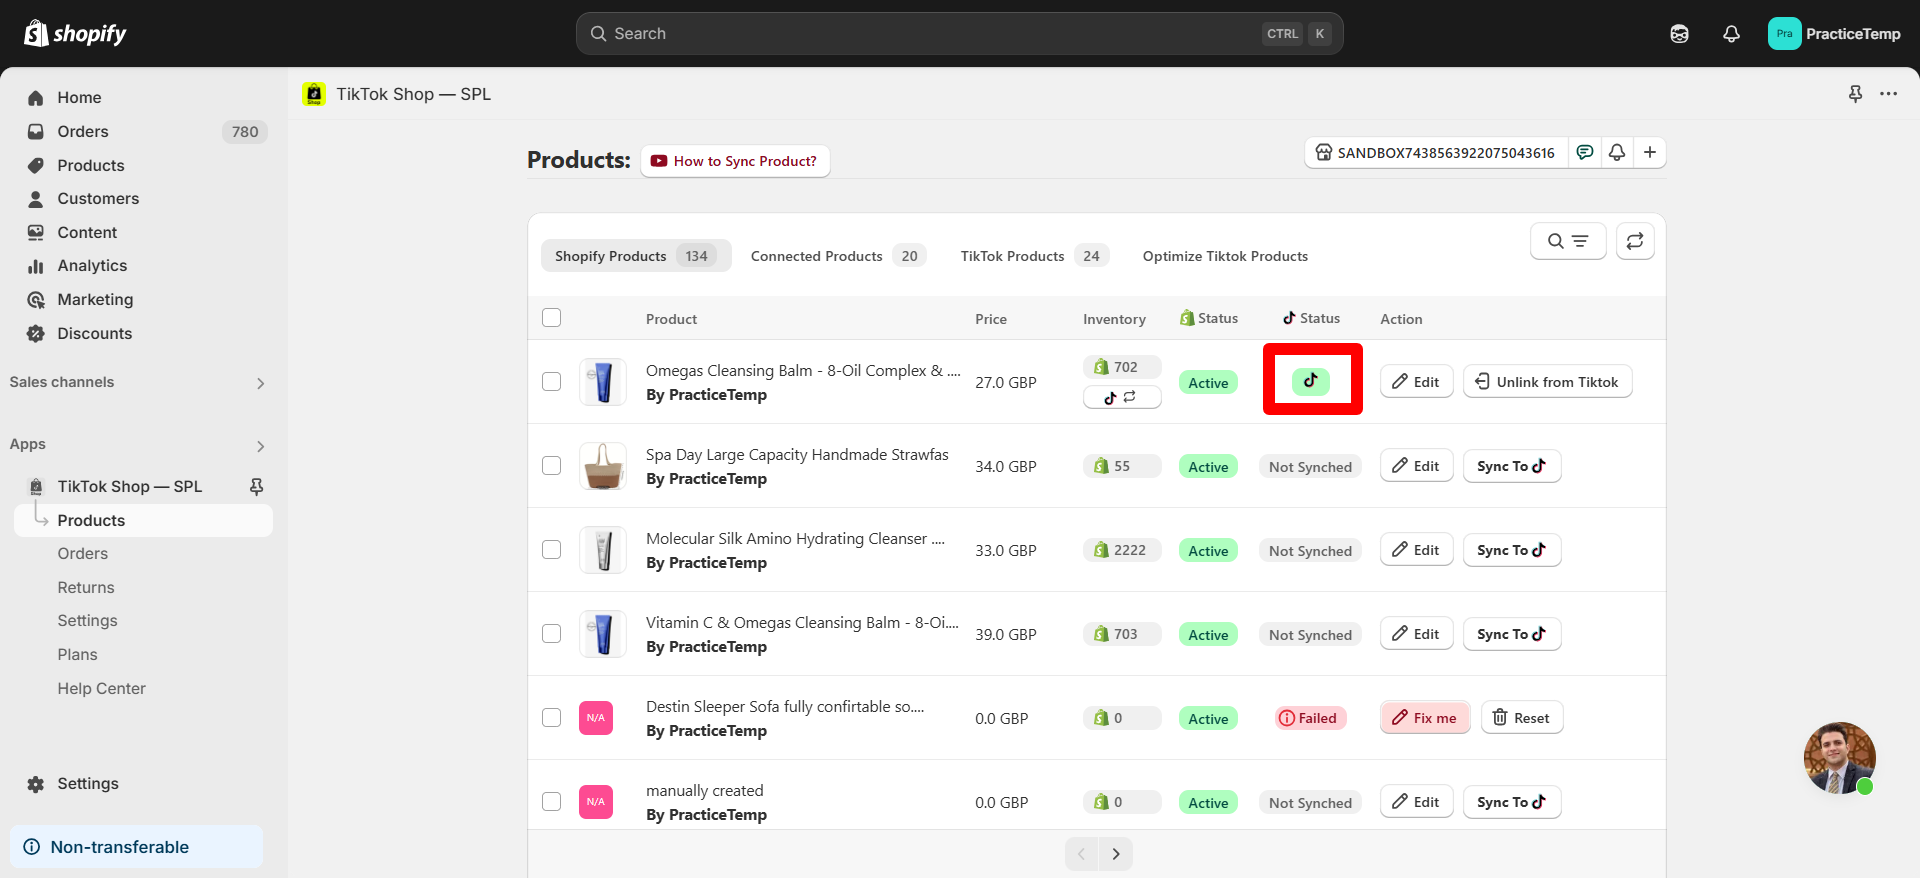Screen dimensions: 1920x878
Task: Open the chat message icon near sandbox ID
Action: (x=1585, y=152)
